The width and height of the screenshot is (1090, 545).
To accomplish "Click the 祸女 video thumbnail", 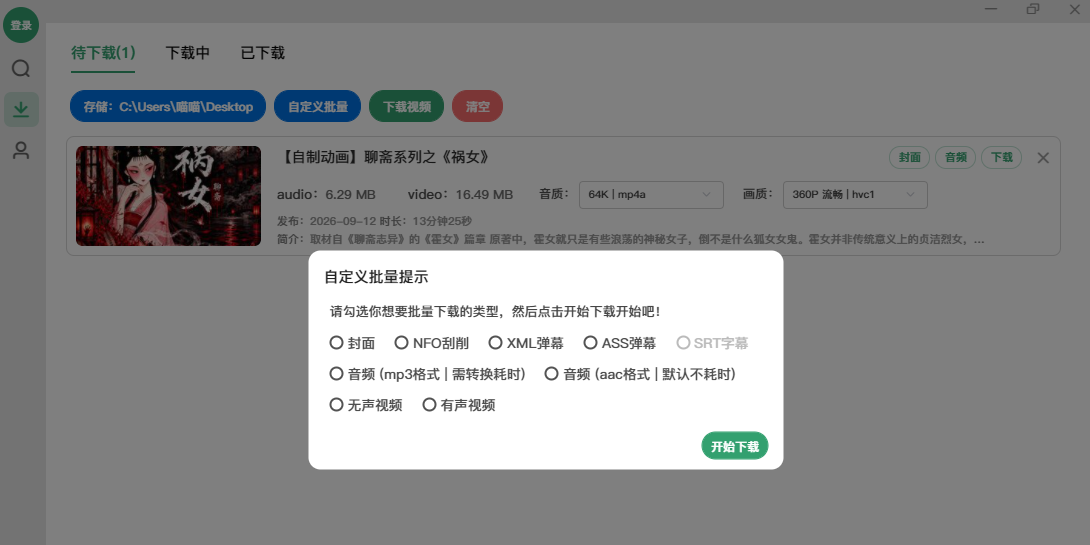I will (x=168, y=196).
